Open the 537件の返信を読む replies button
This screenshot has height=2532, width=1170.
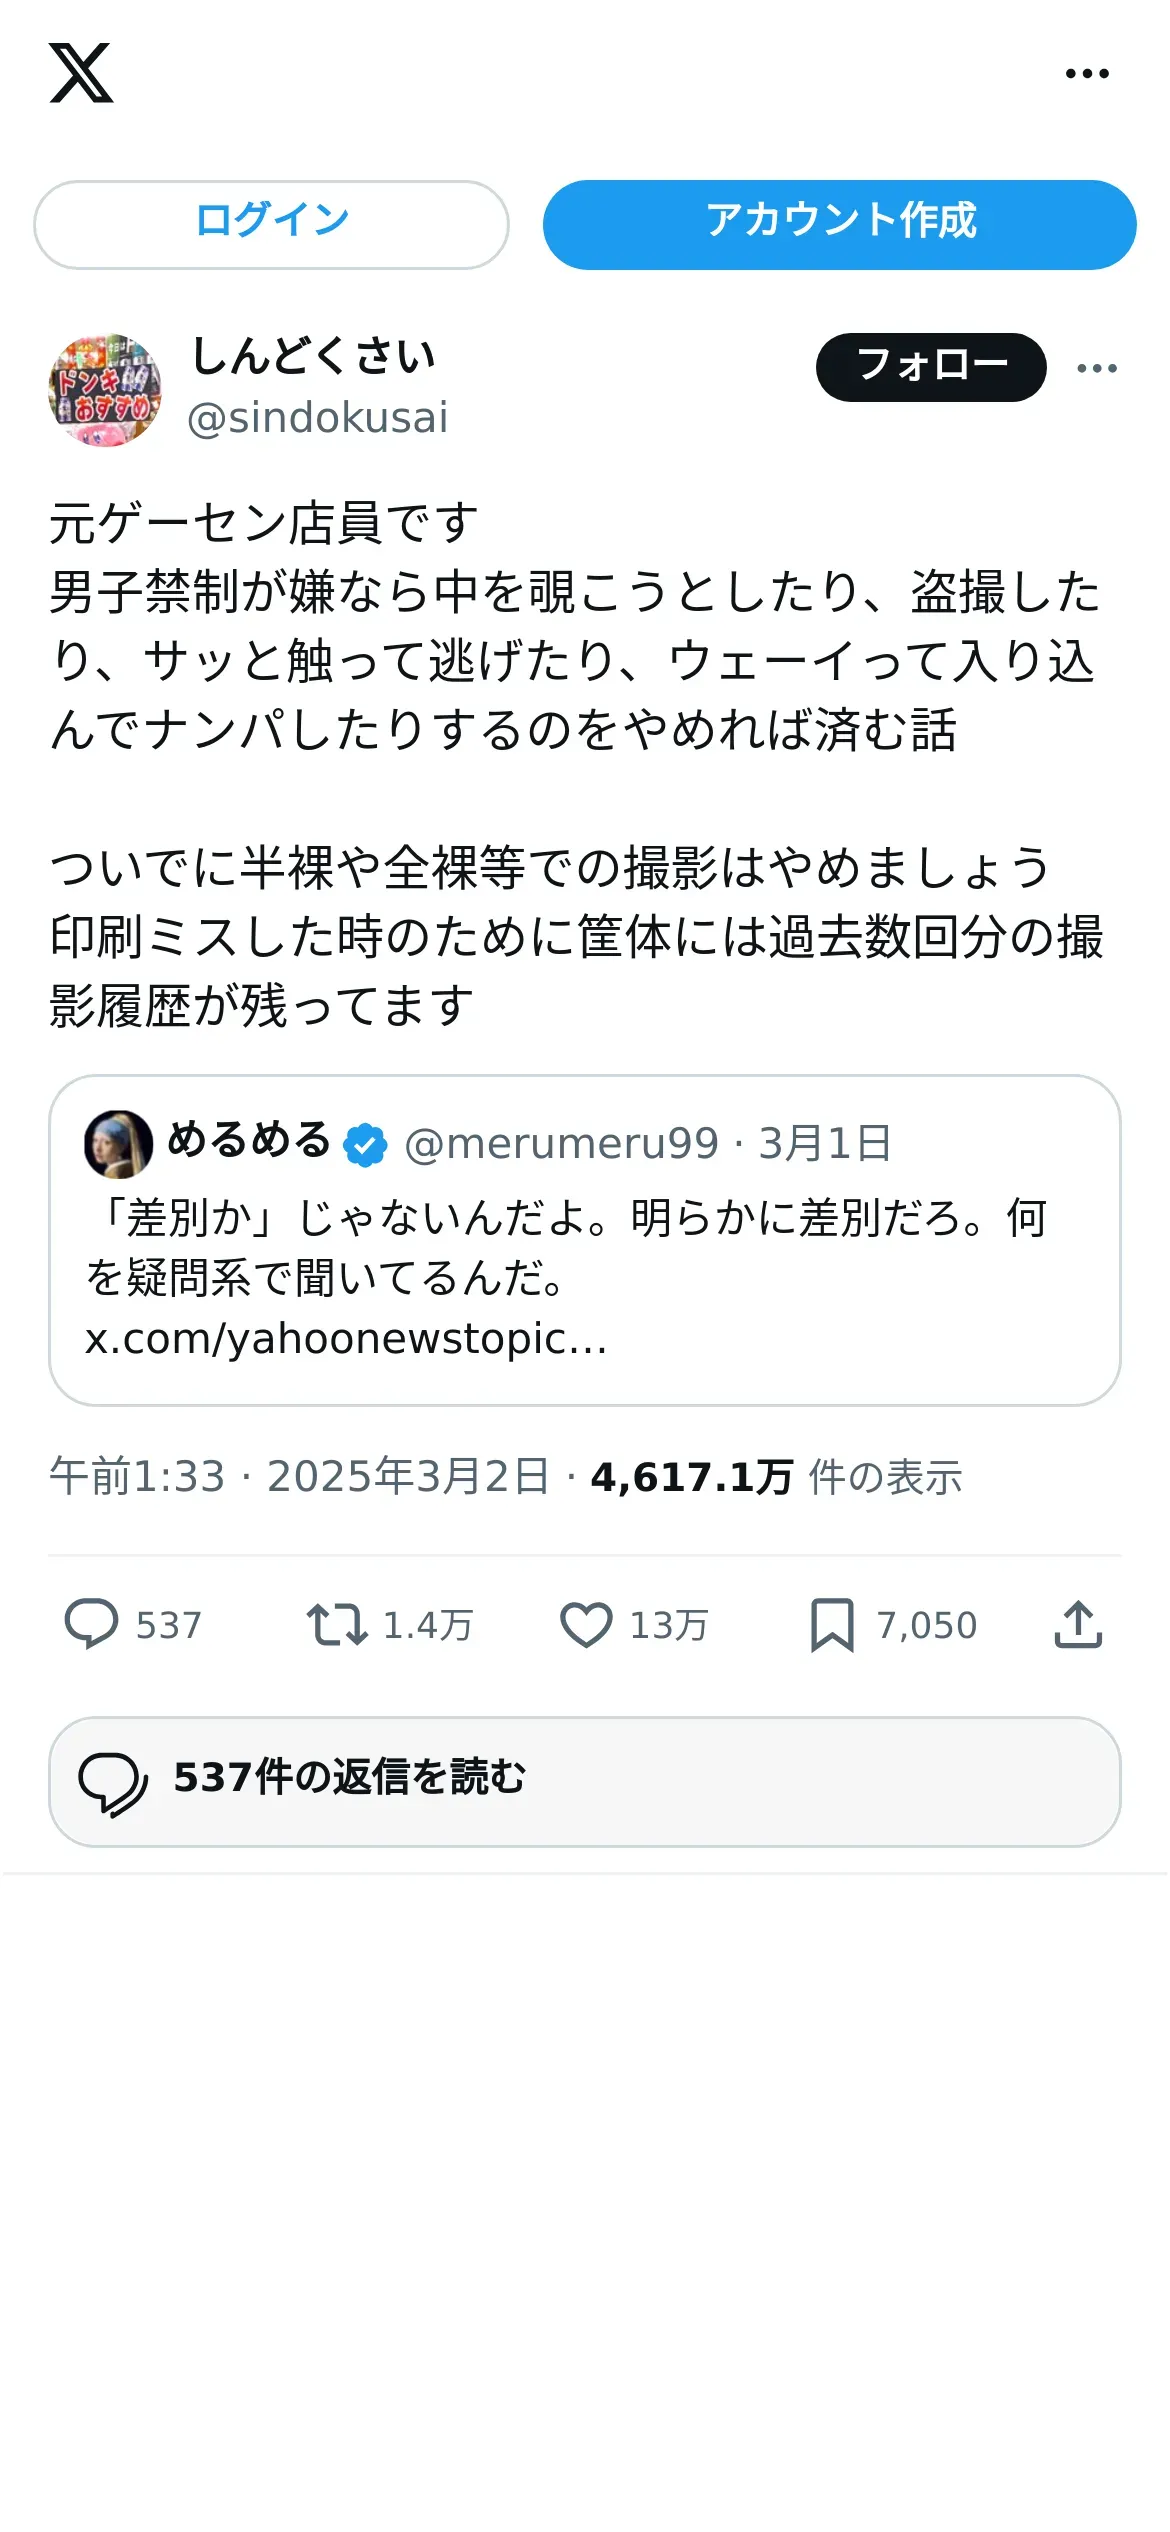[585, 1782]
